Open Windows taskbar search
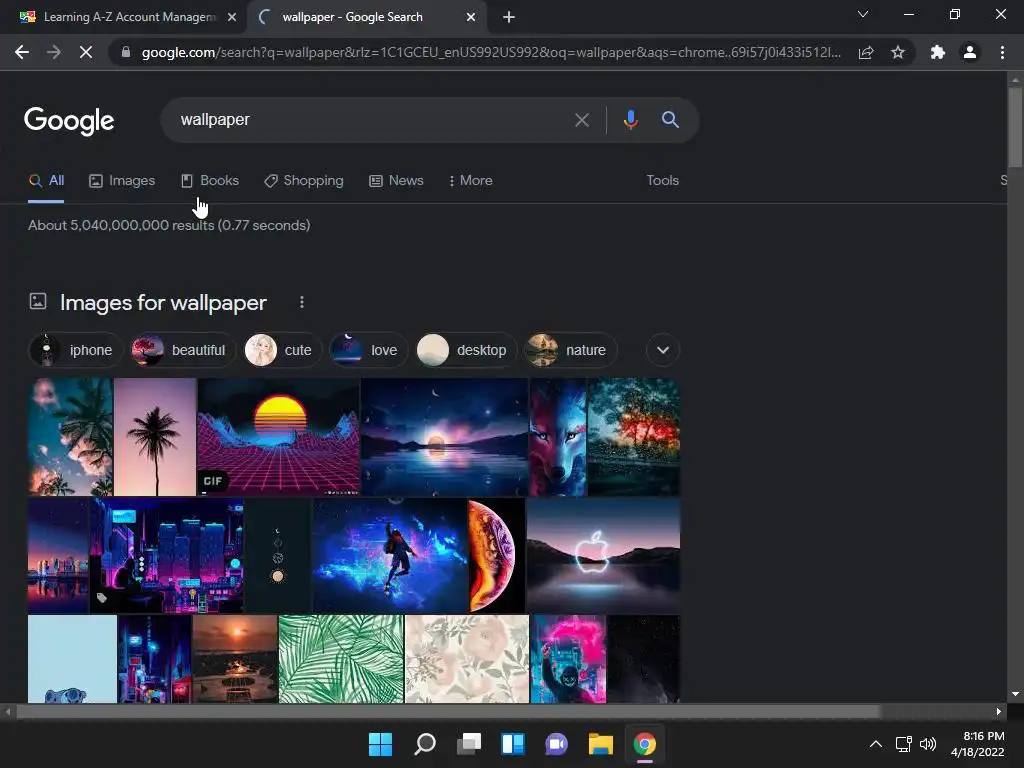The image size is (1024, 768). tap(425, 744)
